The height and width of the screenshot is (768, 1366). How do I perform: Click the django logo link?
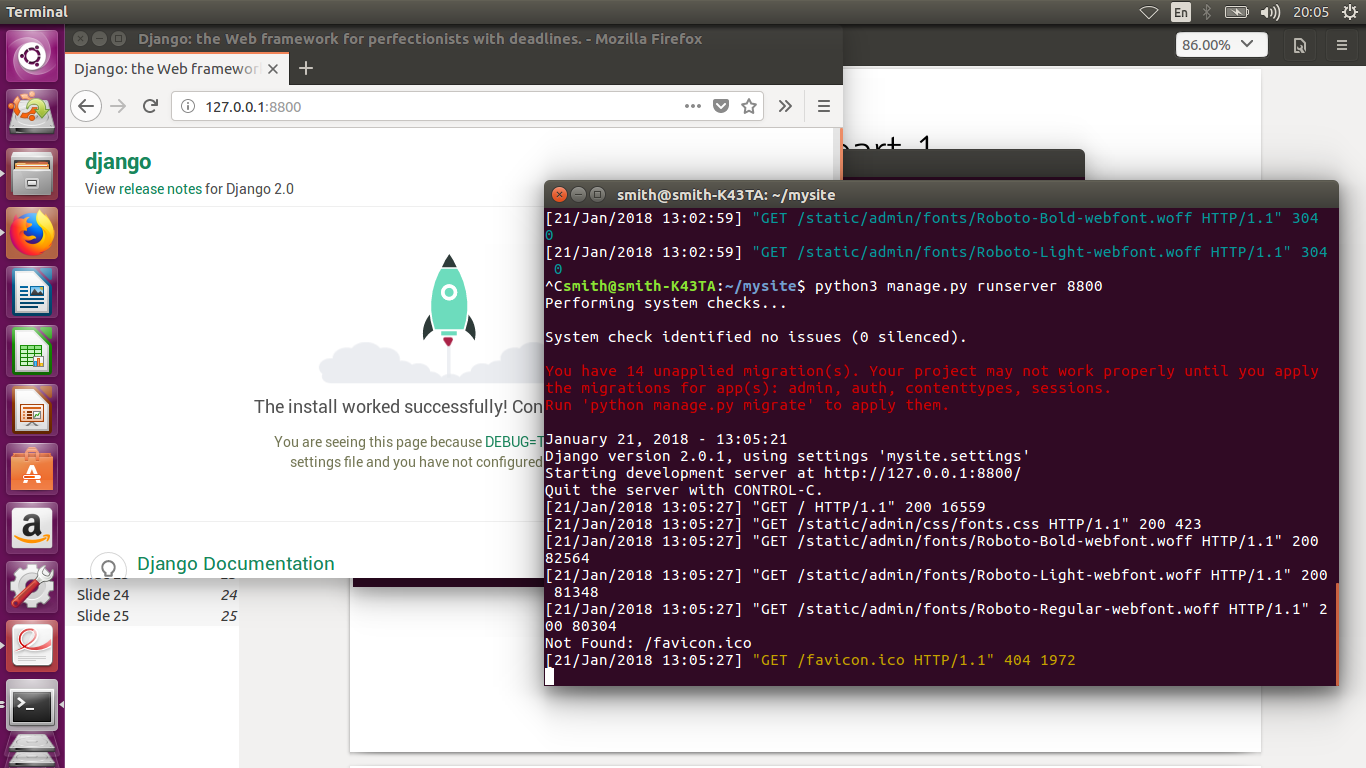[118, 162]
